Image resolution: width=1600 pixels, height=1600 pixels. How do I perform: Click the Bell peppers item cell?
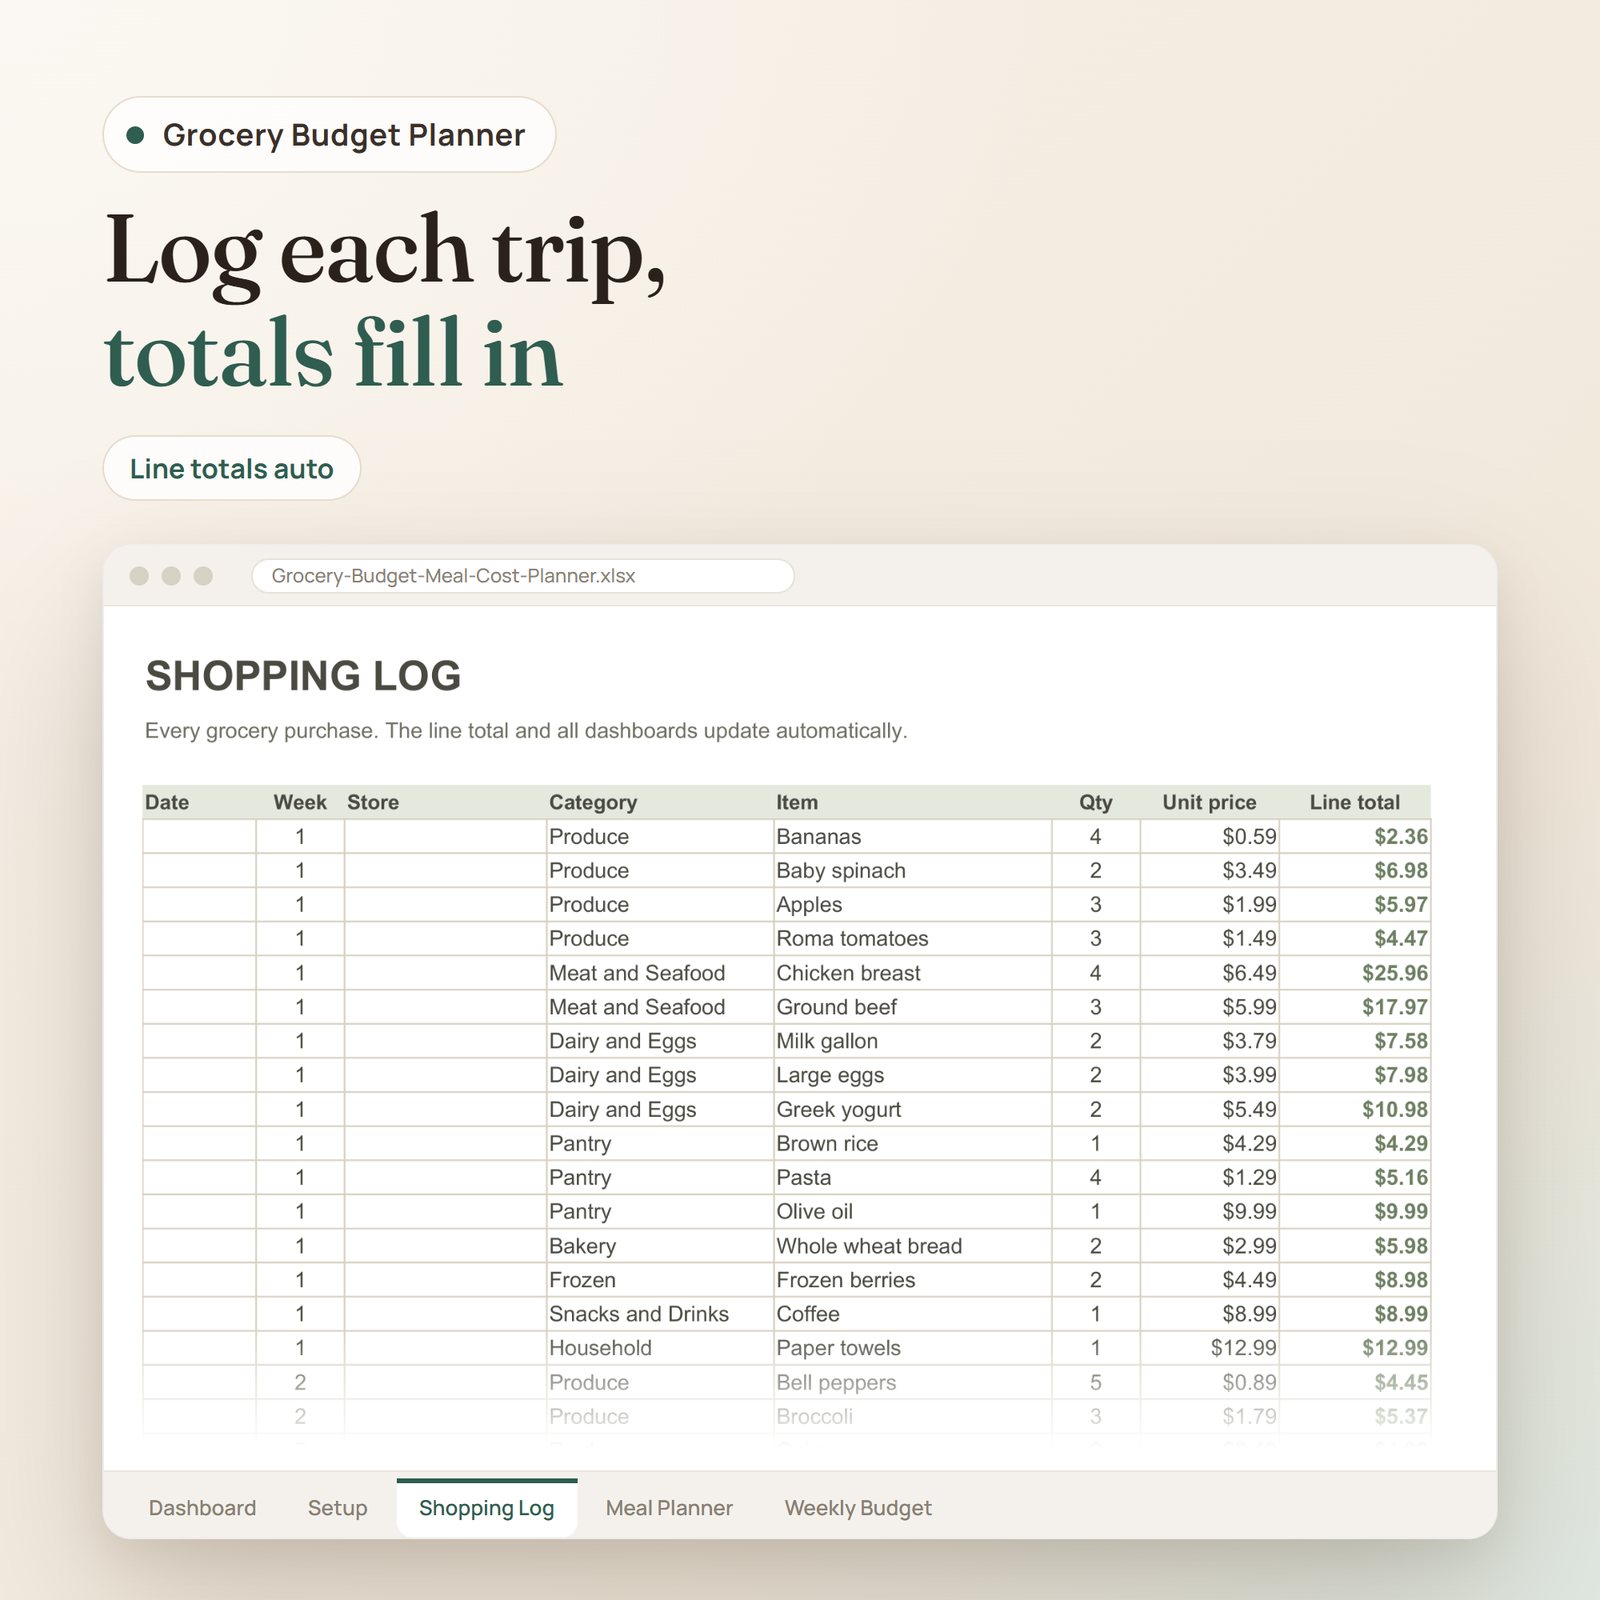pyautogui.click(x=912, y=1382)
